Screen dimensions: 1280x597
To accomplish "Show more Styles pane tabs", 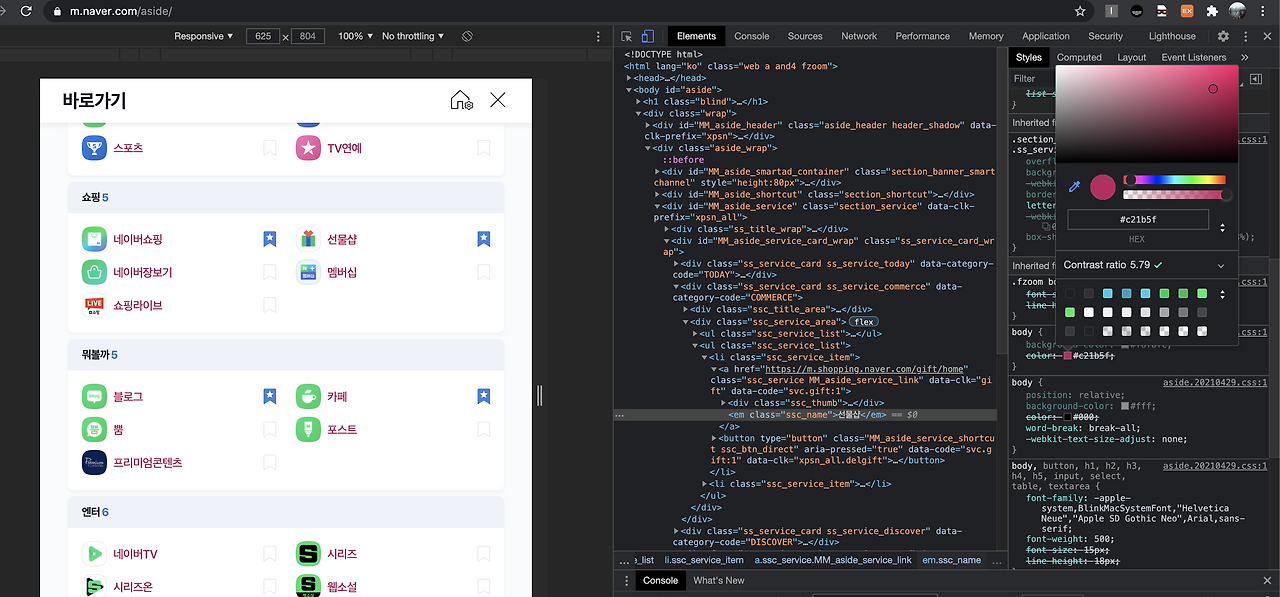I will [x=1245, y=57].
